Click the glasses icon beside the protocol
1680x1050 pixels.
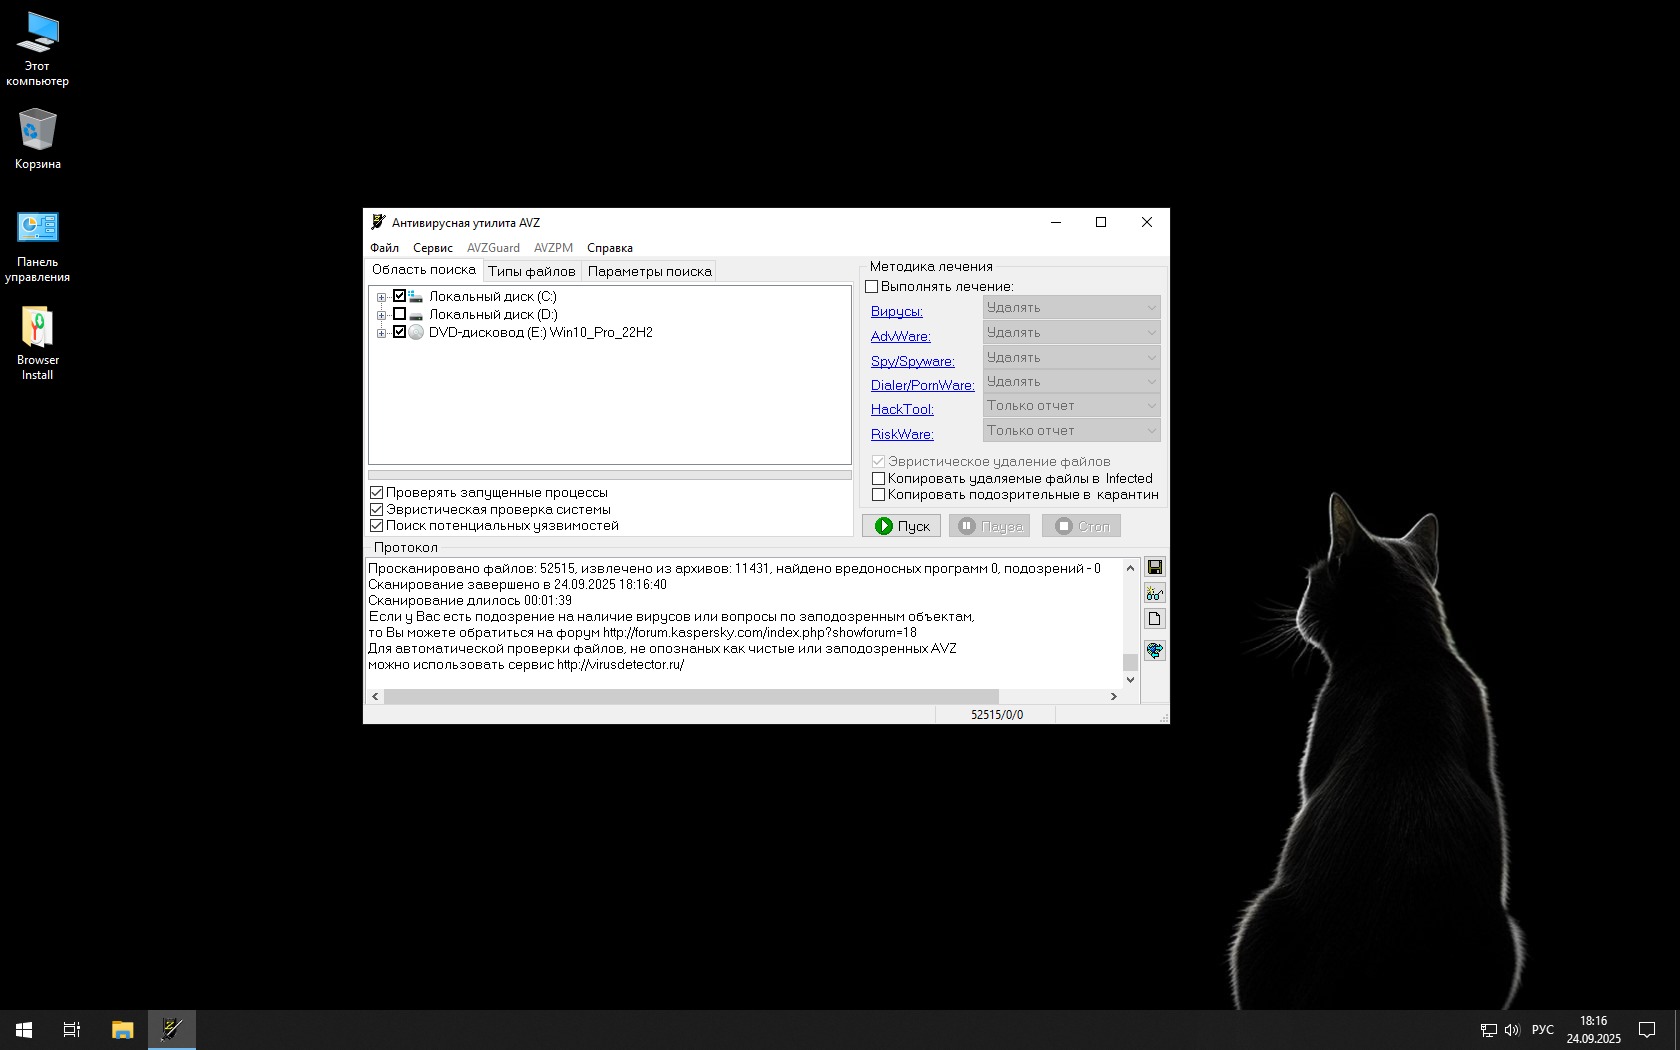pos(1154,593)
